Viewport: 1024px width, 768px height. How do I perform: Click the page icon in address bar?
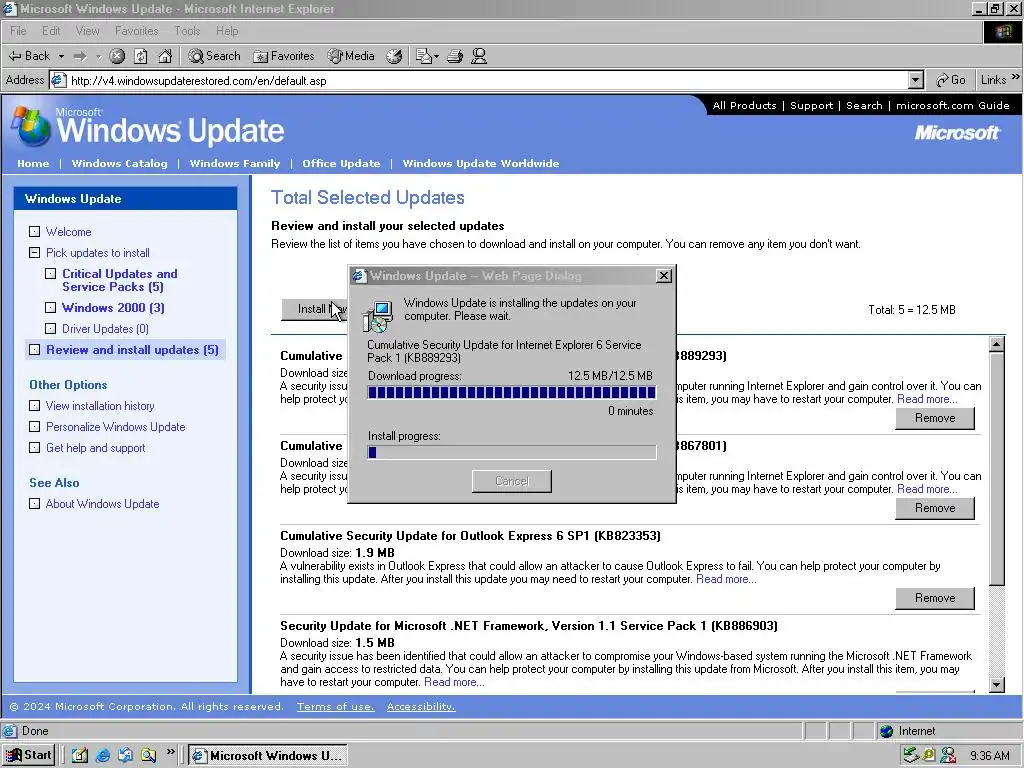[x=59, y=80]
